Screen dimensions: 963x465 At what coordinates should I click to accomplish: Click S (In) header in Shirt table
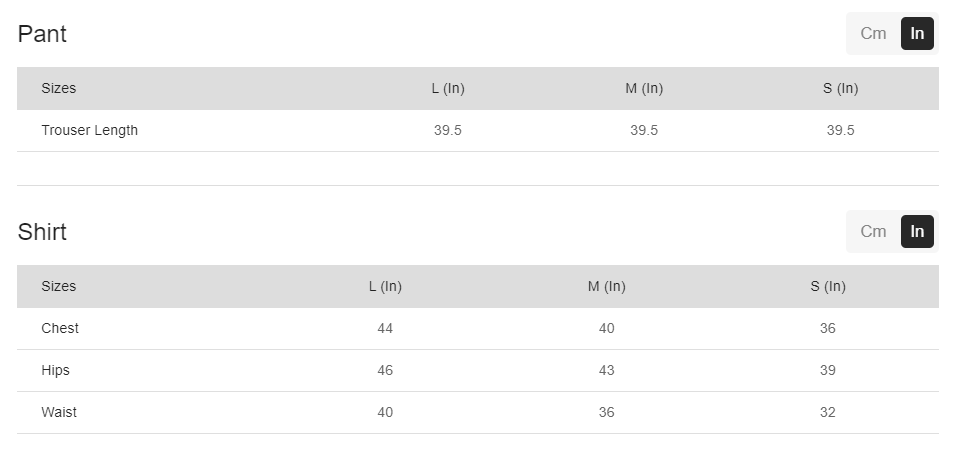[x=828, y=286]
